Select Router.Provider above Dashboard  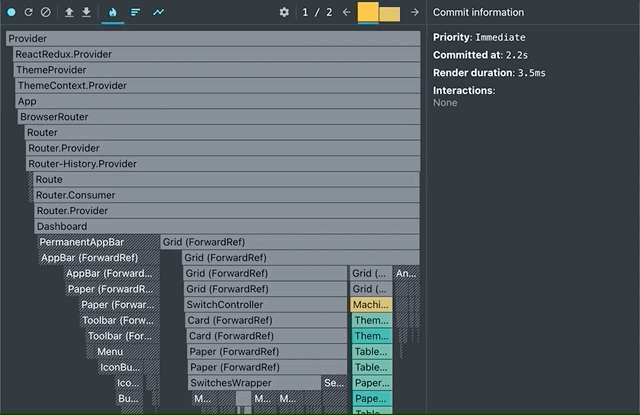tap(227, 211)
